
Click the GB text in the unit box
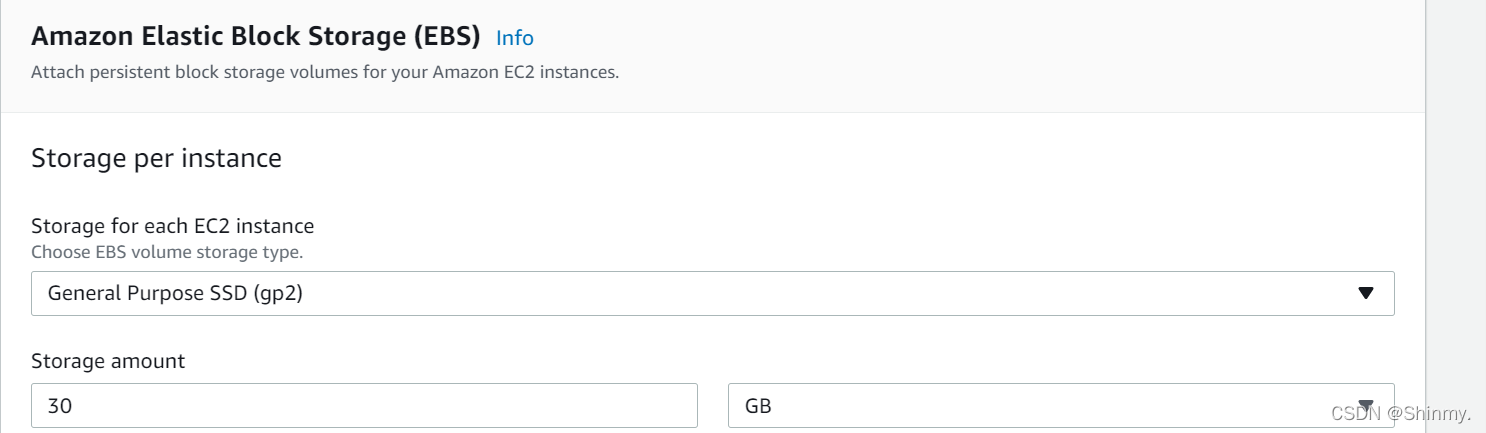pos(758,407)
